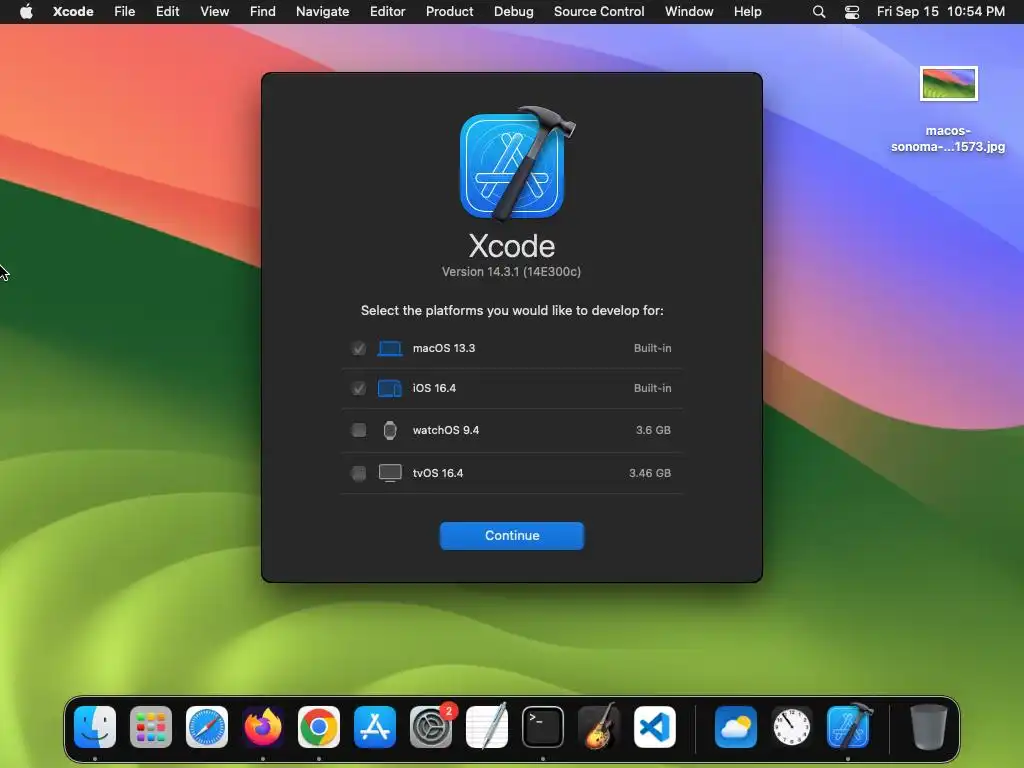This screenshot has height=768, width=1024.
Task: Open the Product menu
Action: coord(450,12)
